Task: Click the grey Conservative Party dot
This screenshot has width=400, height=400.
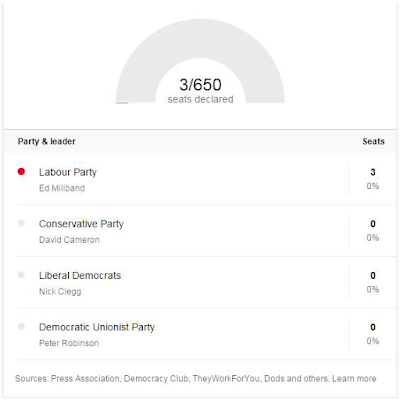Action: point(21,223)
